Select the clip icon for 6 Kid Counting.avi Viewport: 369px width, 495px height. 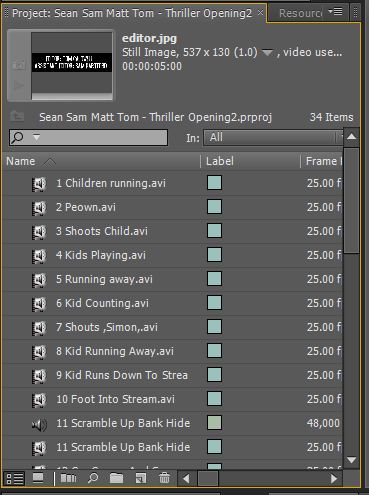pos(39,304)
